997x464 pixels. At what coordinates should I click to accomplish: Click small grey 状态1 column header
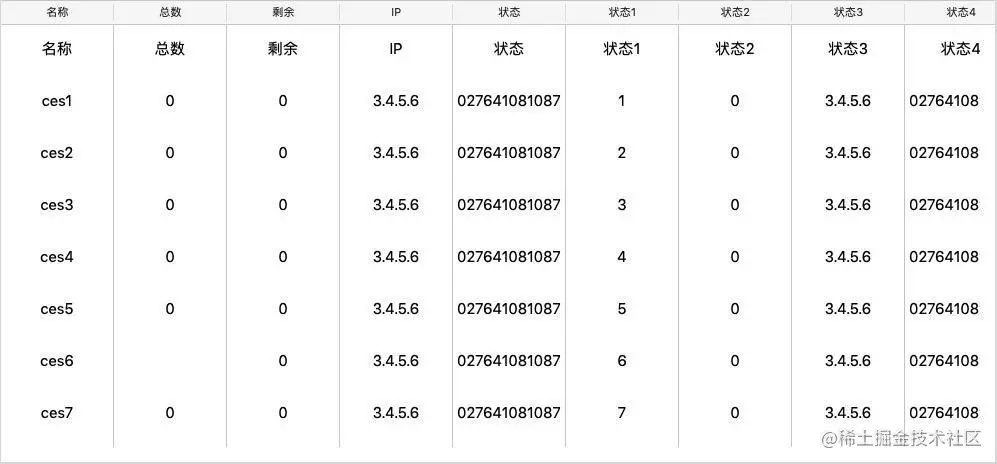(x=621, y=13)
